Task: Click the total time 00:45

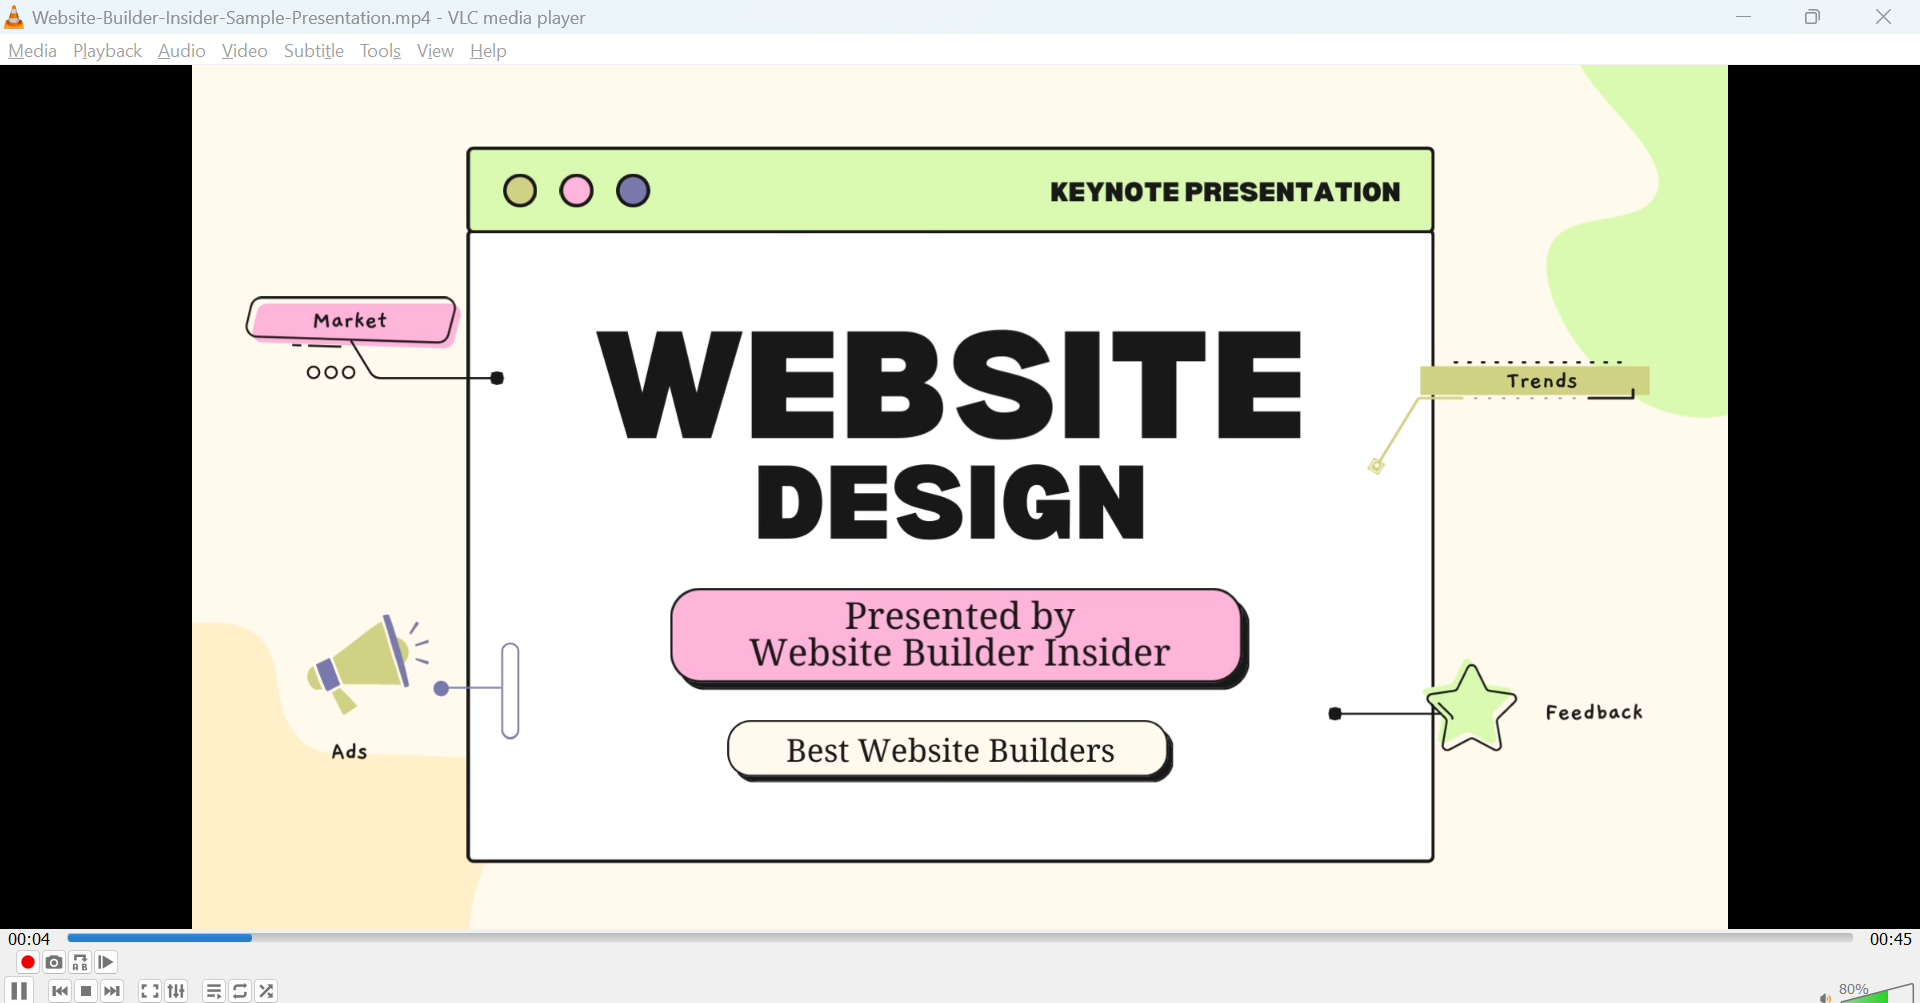Action: (x=1890, y=939)
